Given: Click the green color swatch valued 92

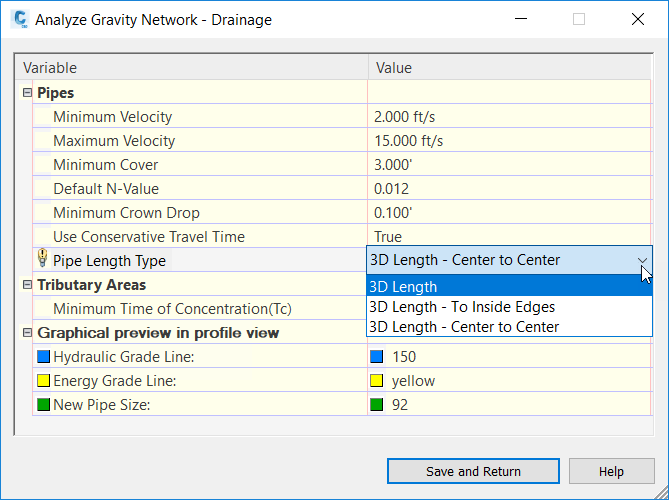Looking at the screenshot, I should tap(377, 405).
